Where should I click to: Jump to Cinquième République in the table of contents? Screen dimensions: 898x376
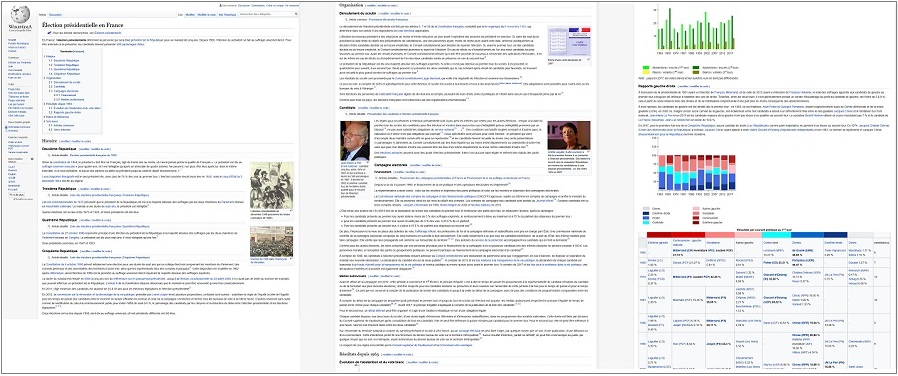click(x=64, y=74)
